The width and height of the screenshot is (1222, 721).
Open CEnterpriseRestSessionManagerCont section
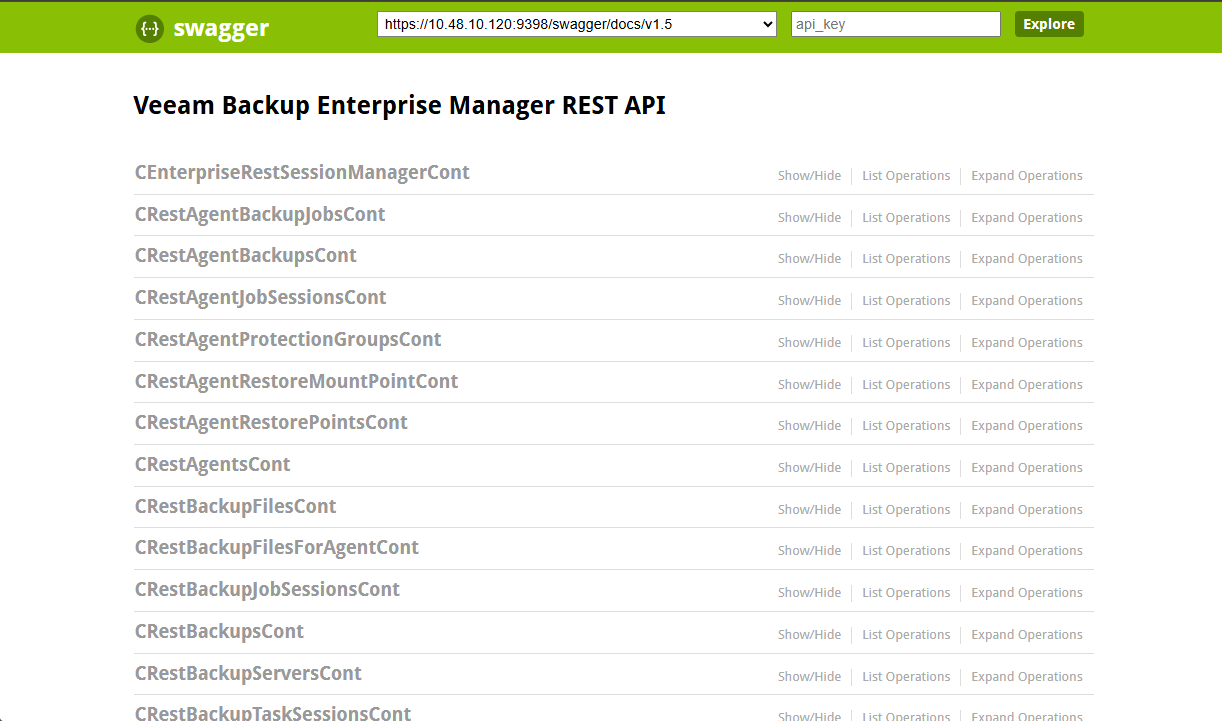pos(302,173)
